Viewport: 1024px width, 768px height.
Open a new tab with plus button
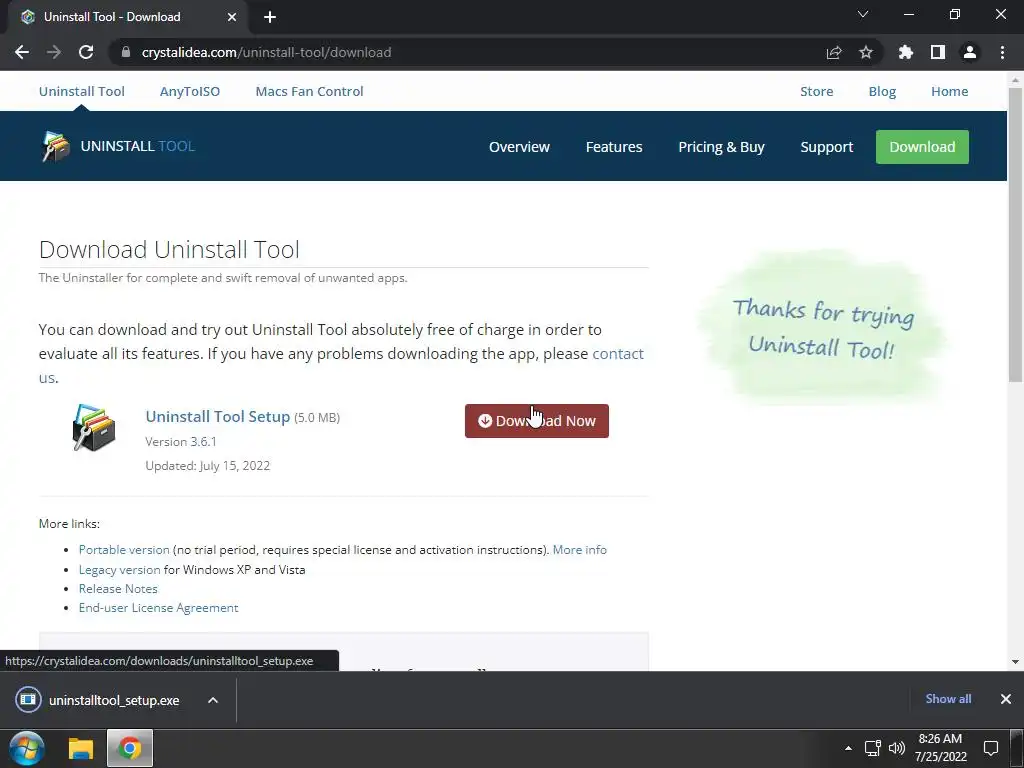[270, 17]
